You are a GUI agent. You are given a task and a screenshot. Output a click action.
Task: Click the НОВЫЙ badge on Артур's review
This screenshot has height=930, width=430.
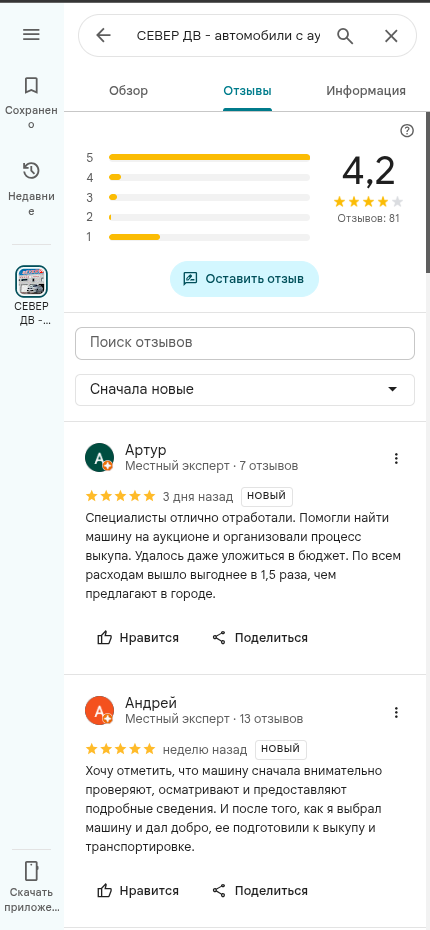point(267,496)
